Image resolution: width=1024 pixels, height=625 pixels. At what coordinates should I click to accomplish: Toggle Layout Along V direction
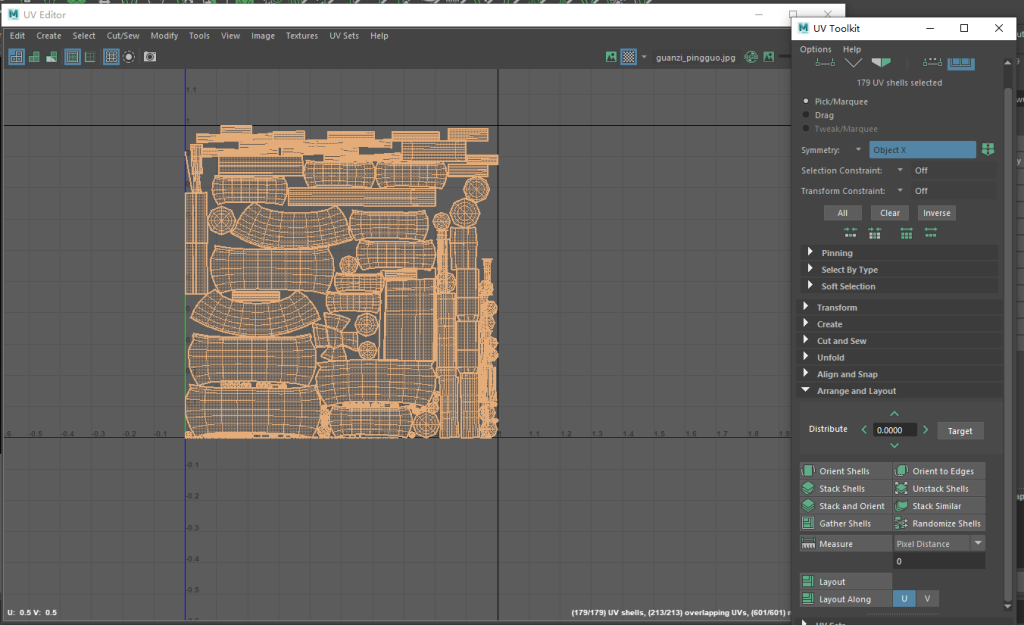[x=927, y=599]
